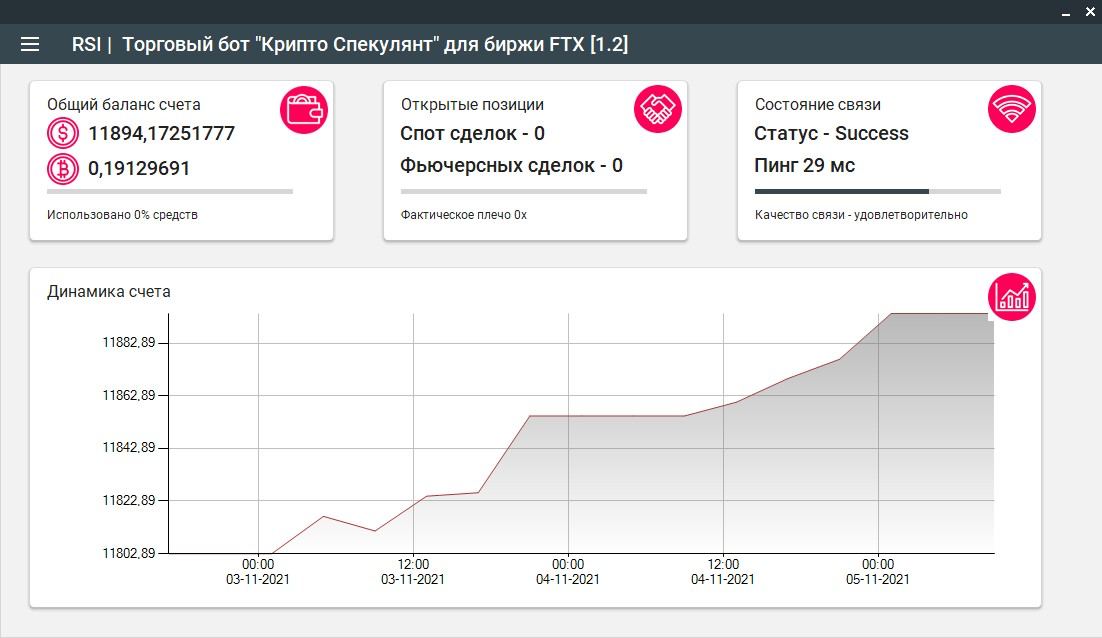Click the actual leverage progress bar

pyautogui.click(x=524, y=191)
